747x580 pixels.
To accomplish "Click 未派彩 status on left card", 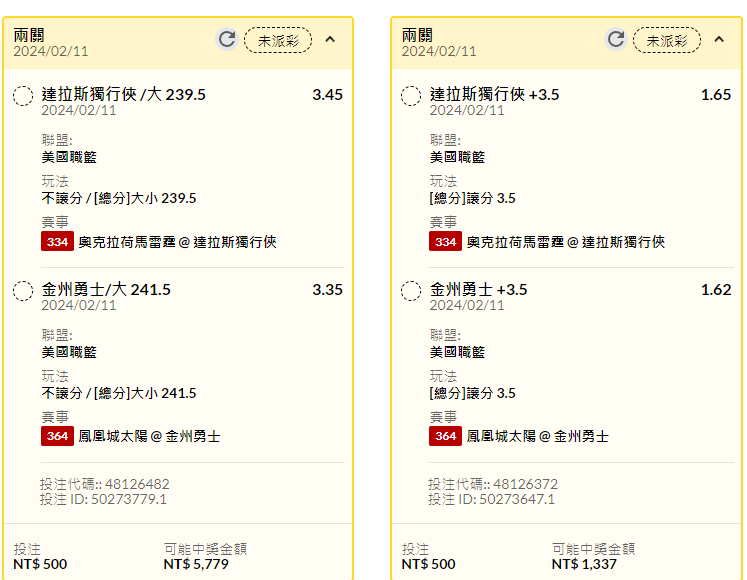I will (x=278, y=40).
